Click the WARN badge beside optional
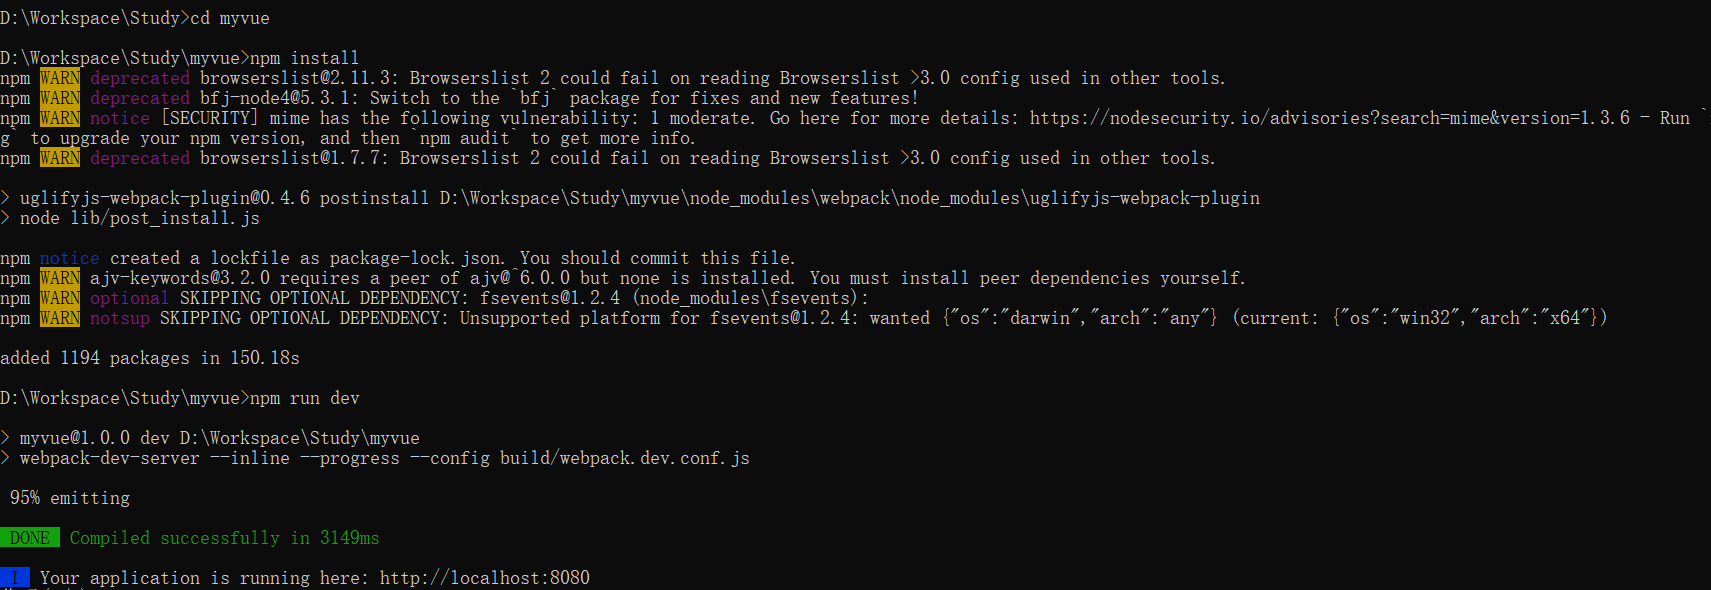 [x=60, y=298]
